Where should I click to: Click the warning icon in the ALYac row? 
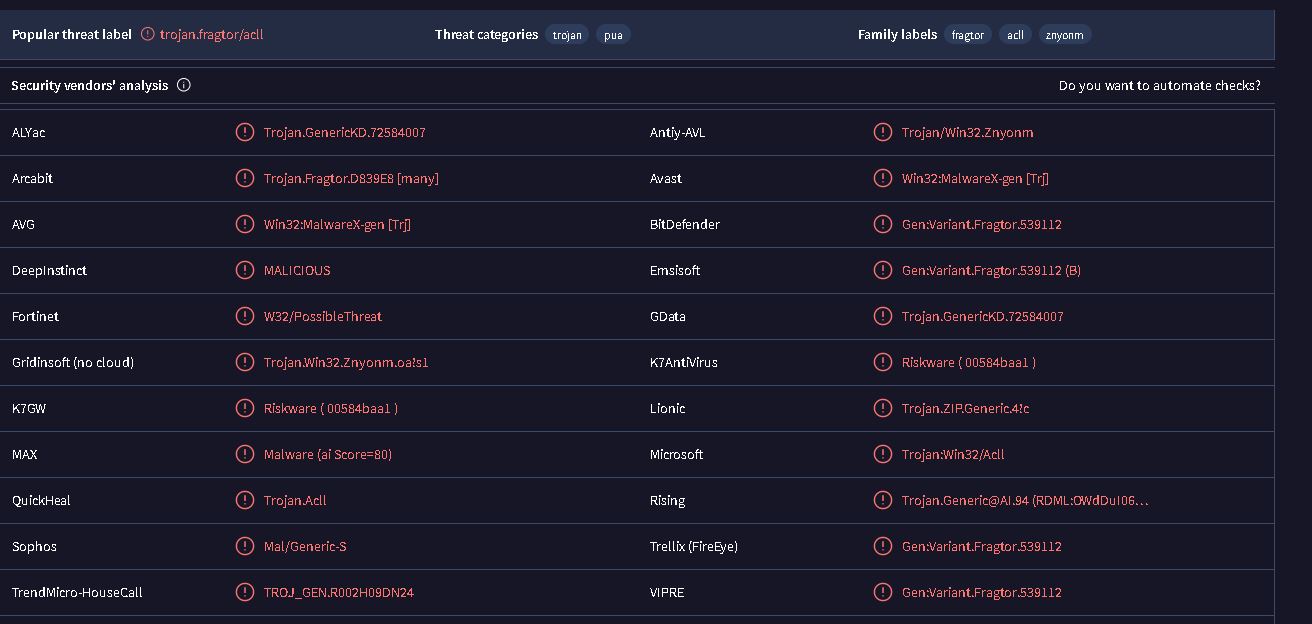pyautogui.click(x=245, y=132)
